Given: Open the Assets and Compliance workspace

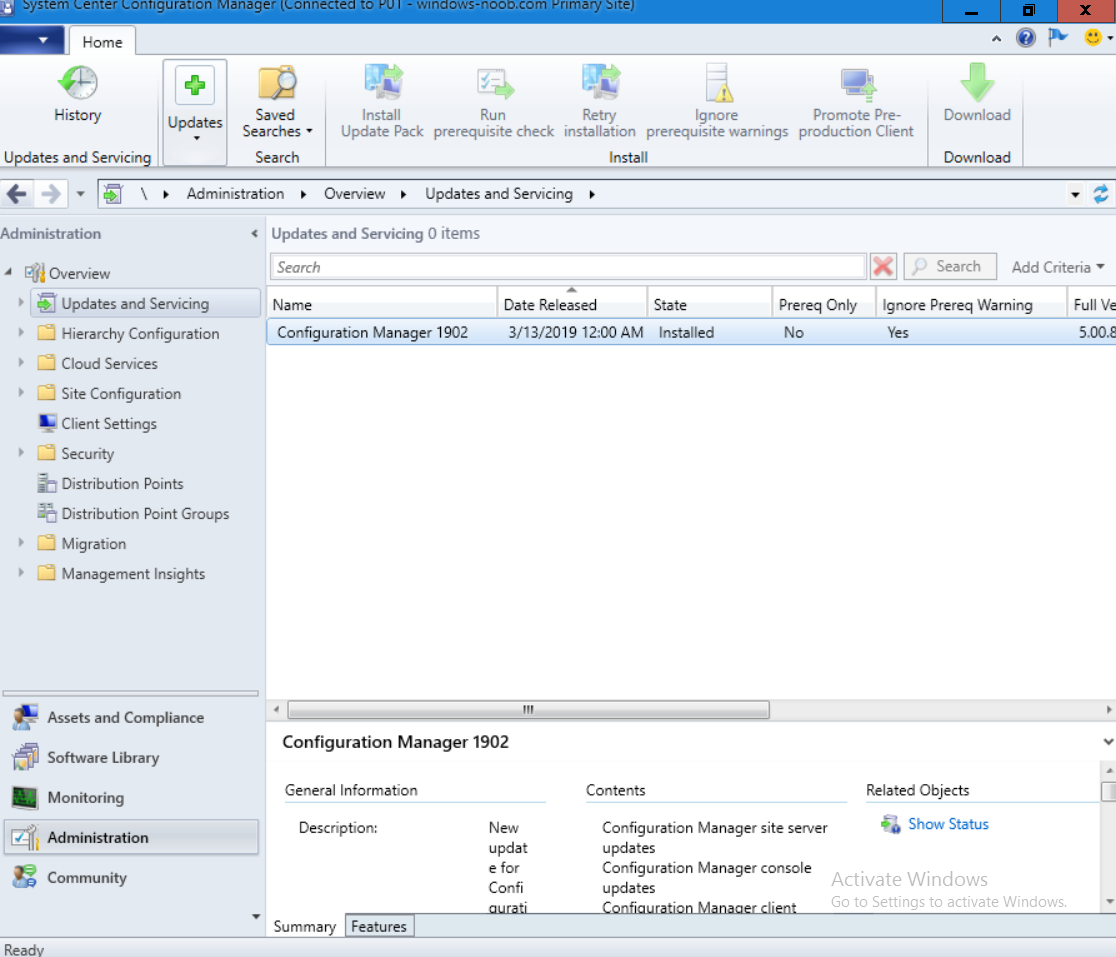Looking at the screenshot, I should [x=131, y=718].
